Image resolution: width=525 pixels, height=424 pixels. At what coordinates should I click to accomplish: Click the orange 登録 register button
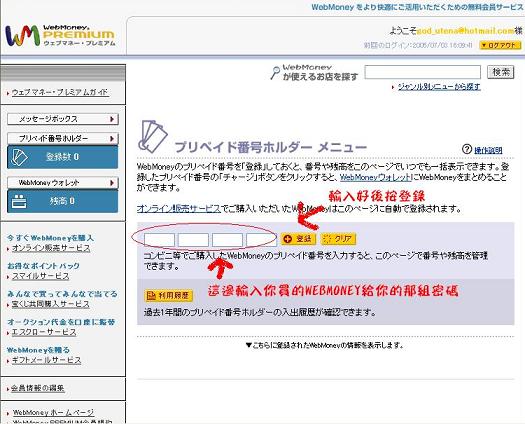298,239
